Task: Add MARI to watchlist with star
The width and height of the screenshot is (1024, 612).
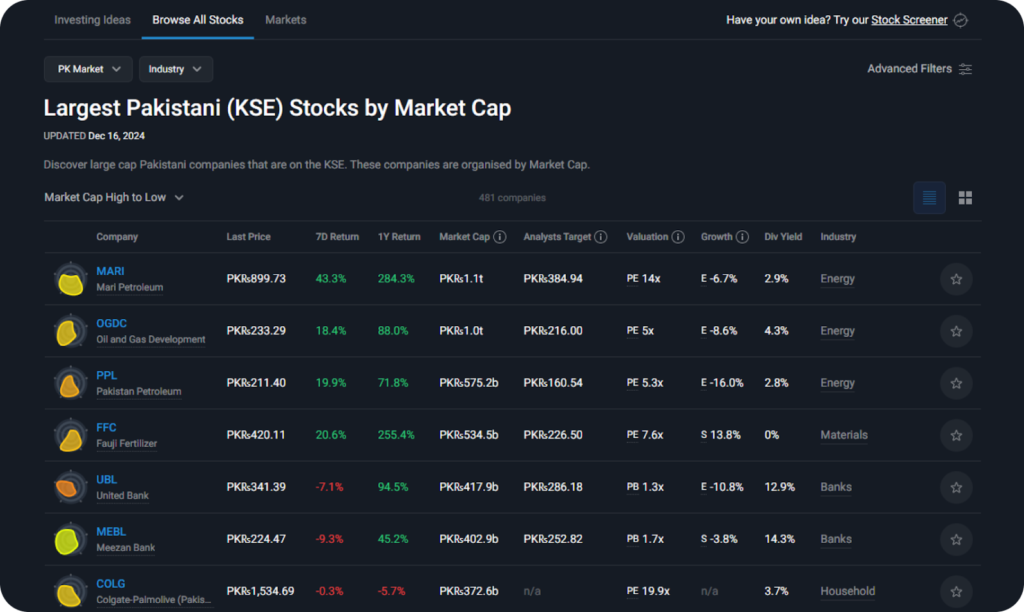Action: tap(956, 279)
